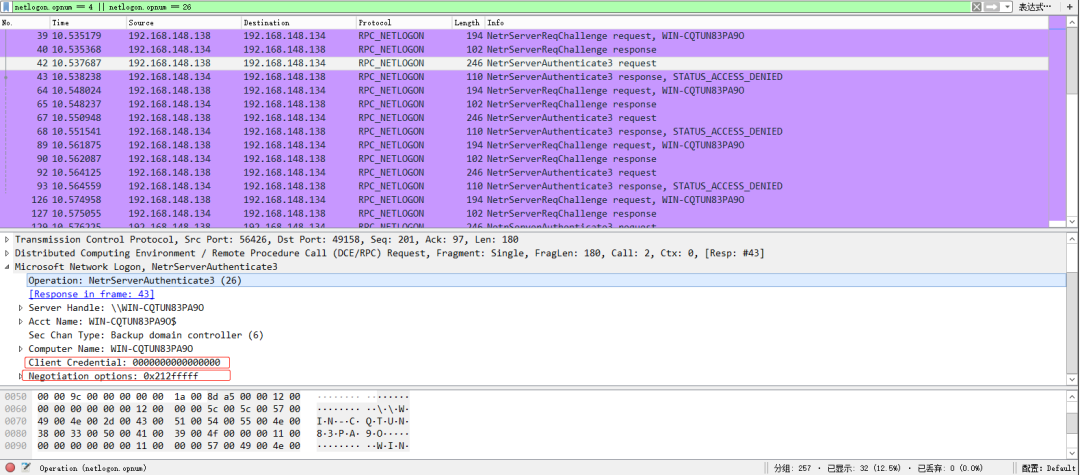Image resolution: width=1080 pixels, height=475 pixels.
Task: Expand the Acct Name field
Action: (21, 321)
